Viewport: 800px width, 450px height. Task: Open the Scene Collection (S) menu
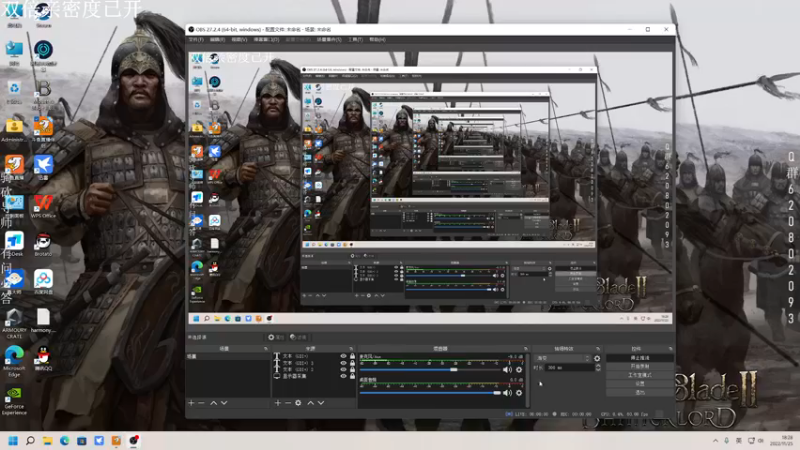click(329, 40)
